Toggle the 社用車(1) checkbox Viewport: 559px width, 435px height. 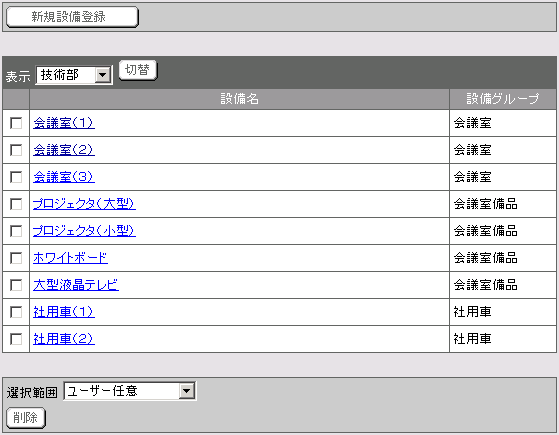(16, 312)
